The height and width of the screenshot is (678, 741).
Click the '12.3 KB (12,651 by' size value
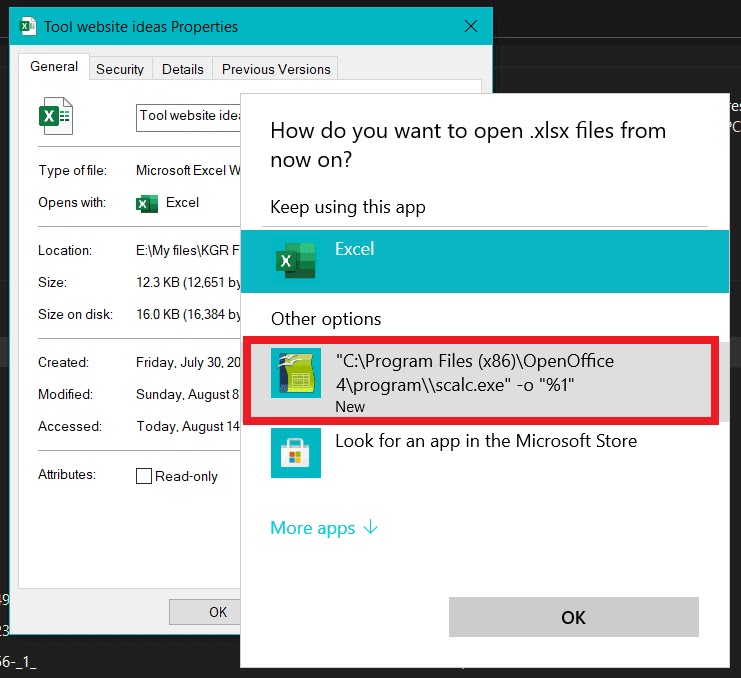[x=188, y=282]
